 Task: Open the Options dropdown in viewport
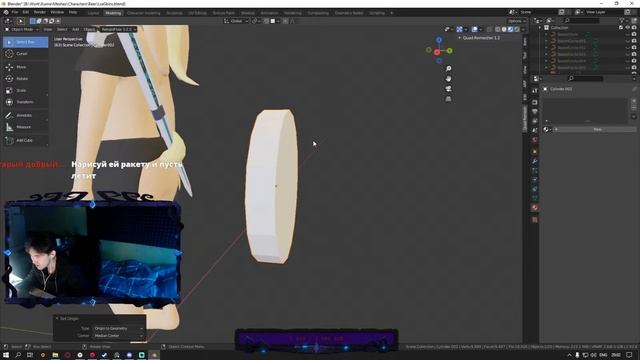click(x=516, y=21)
